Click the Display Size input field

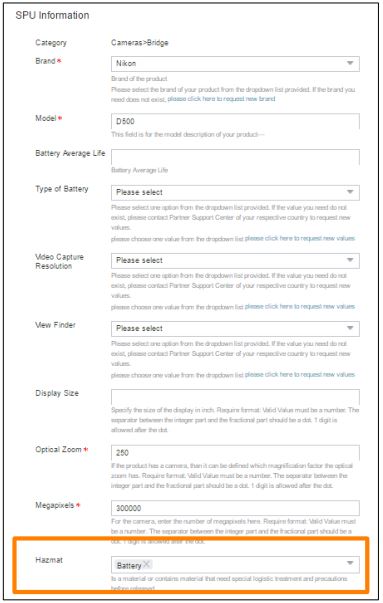tap(235, 397)
